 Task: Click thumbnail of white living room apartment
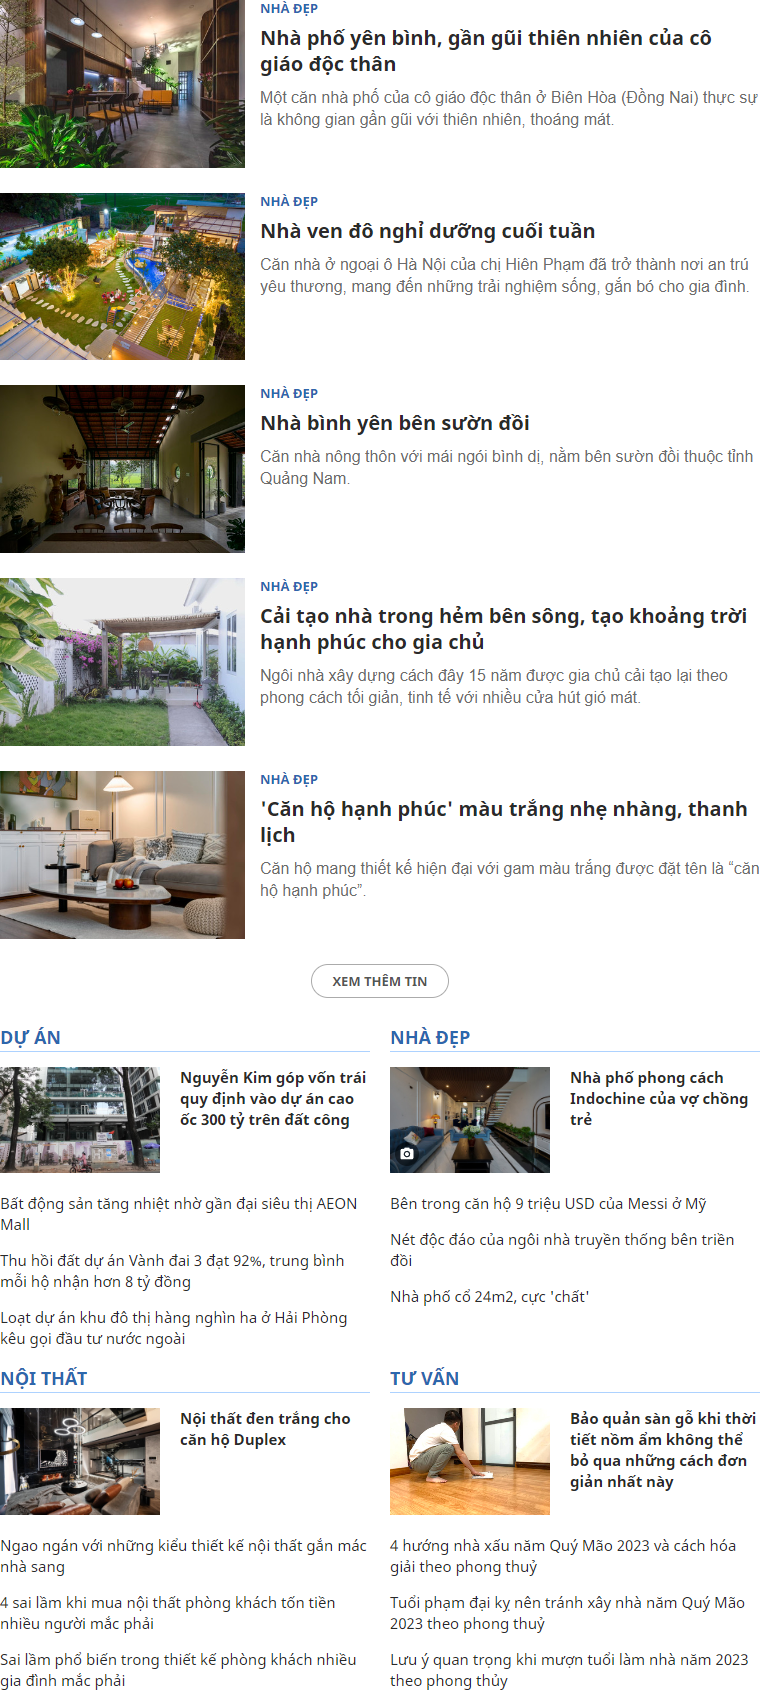coord(122,855)
